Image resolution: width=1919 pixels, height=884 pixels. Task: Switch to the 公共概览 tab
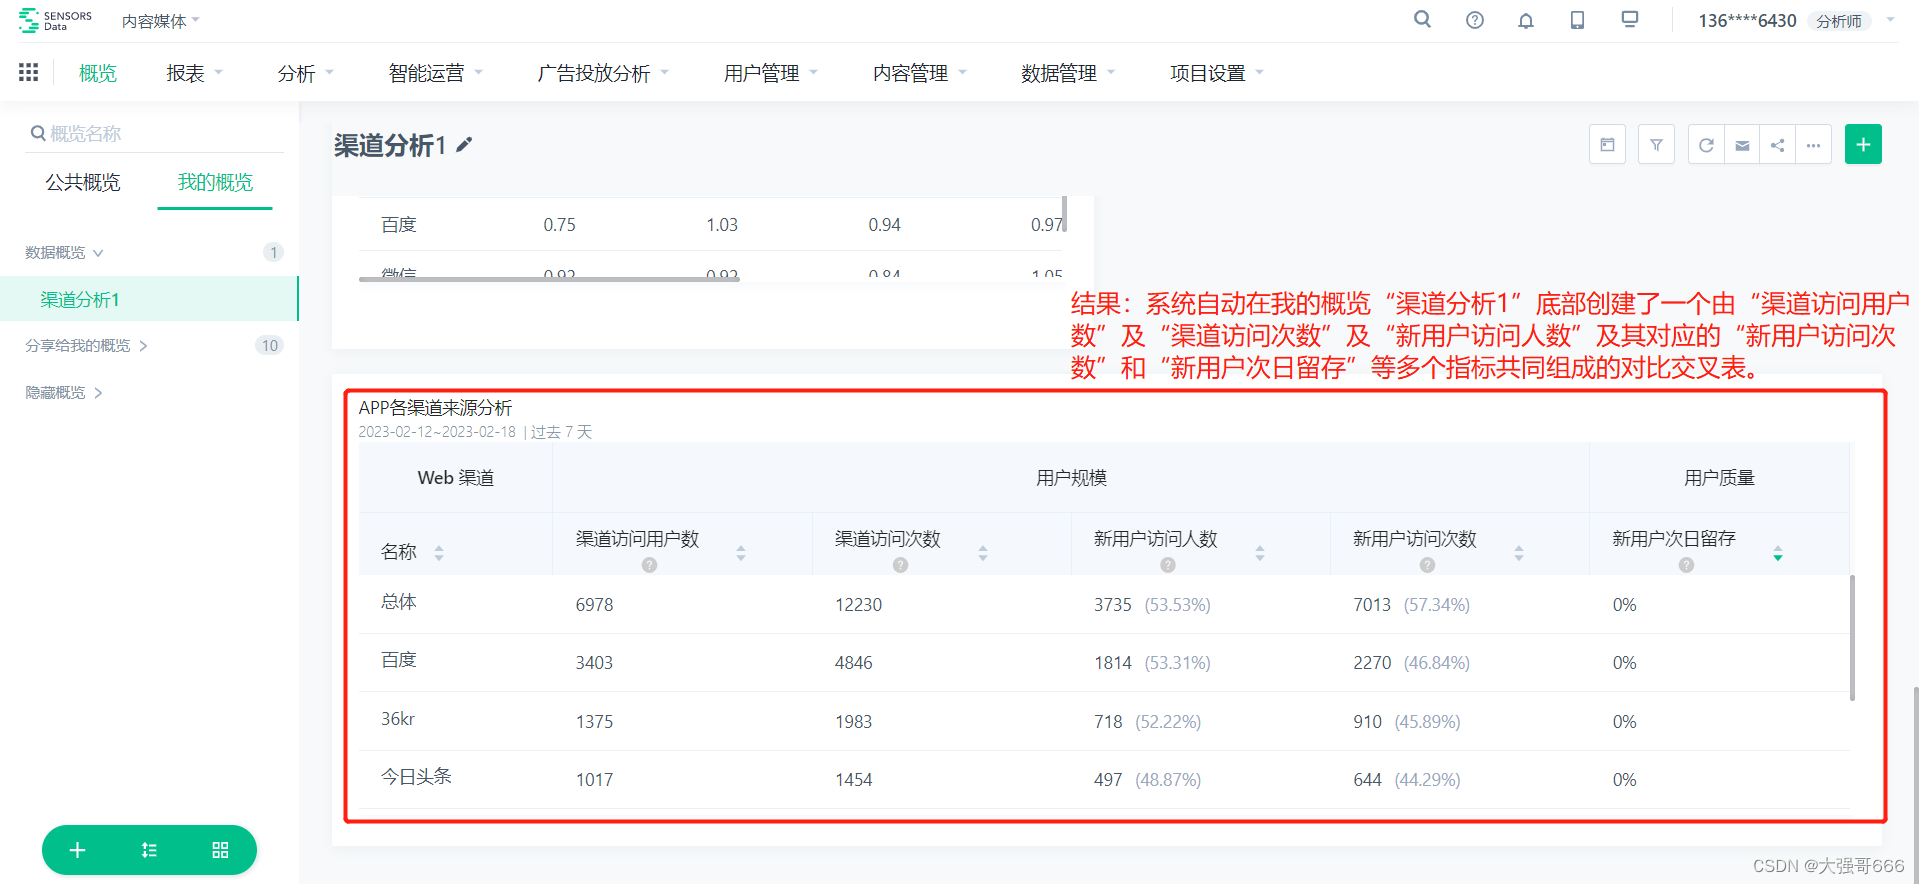(83, 182)
